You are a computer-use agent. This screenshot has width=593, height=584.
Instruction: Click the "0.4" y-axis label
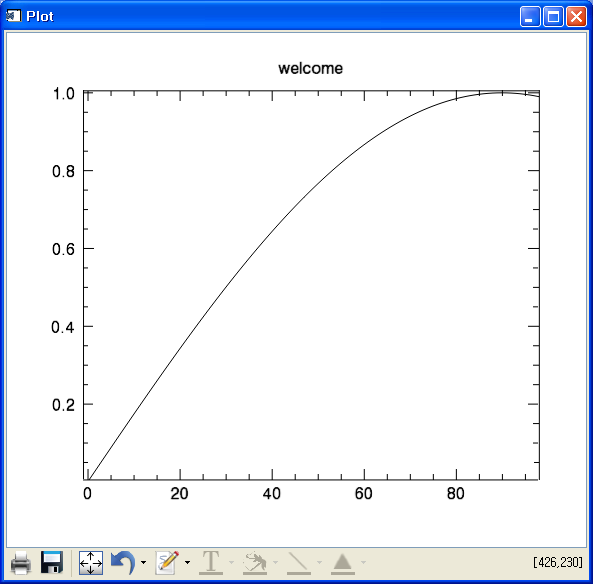tap(63, 327)
